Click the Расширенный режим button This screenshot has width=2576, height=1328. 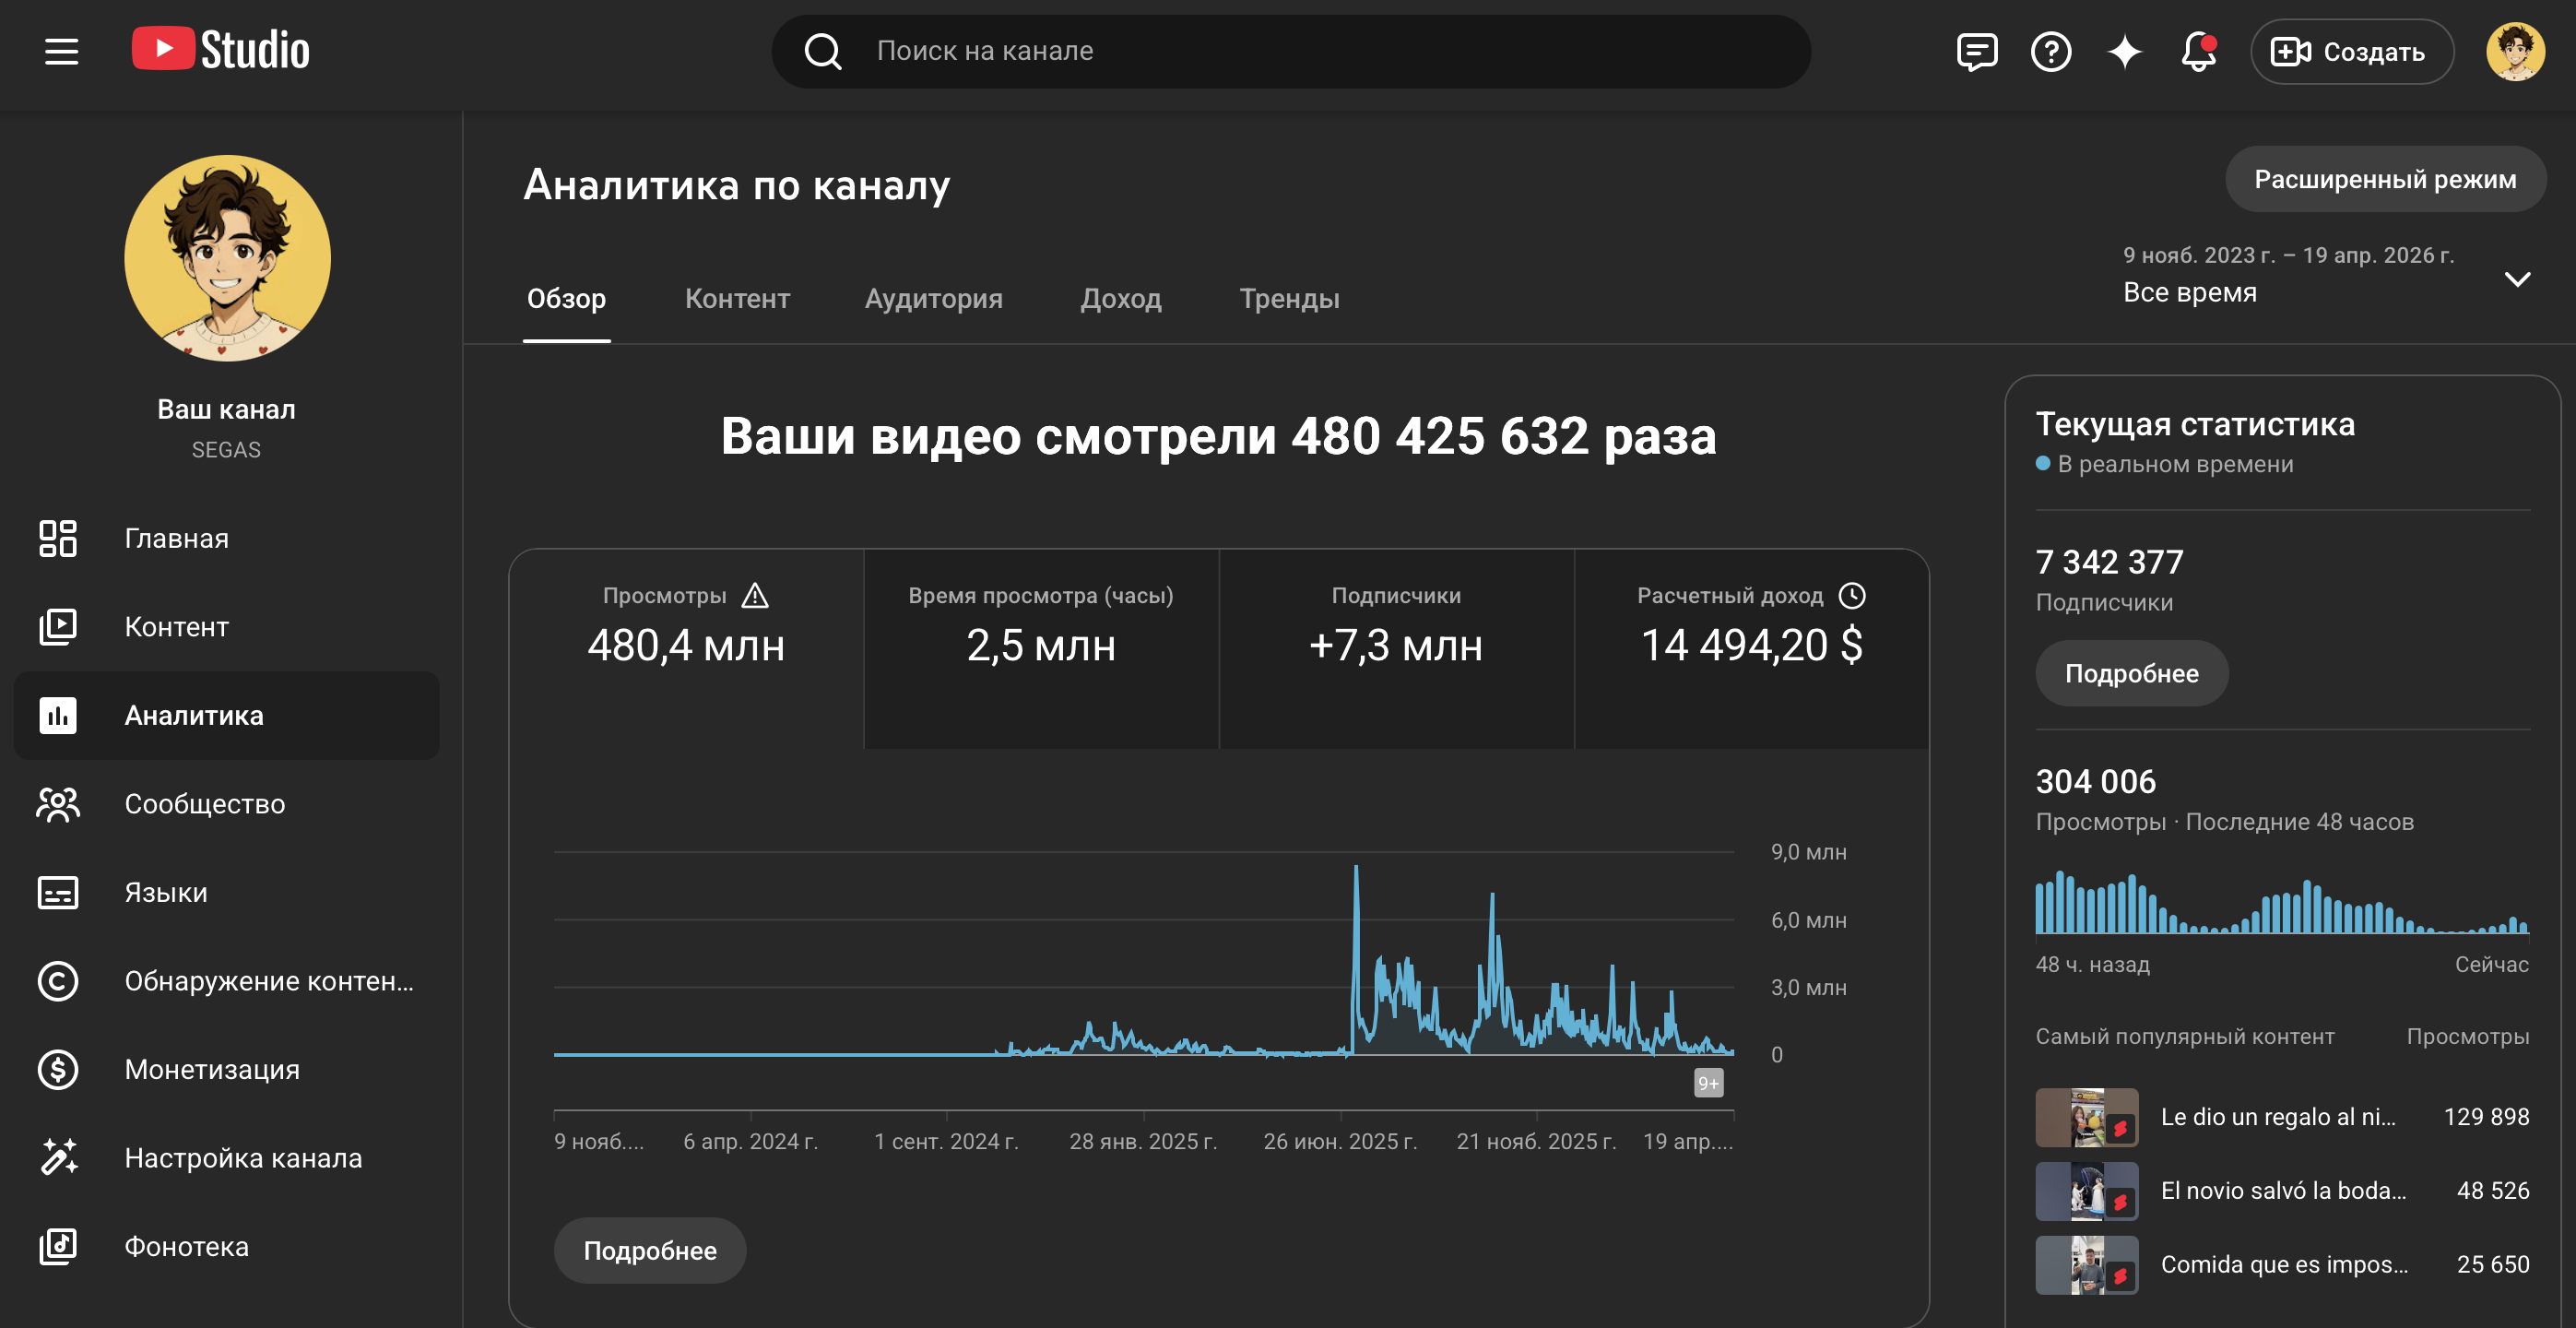2384,179
